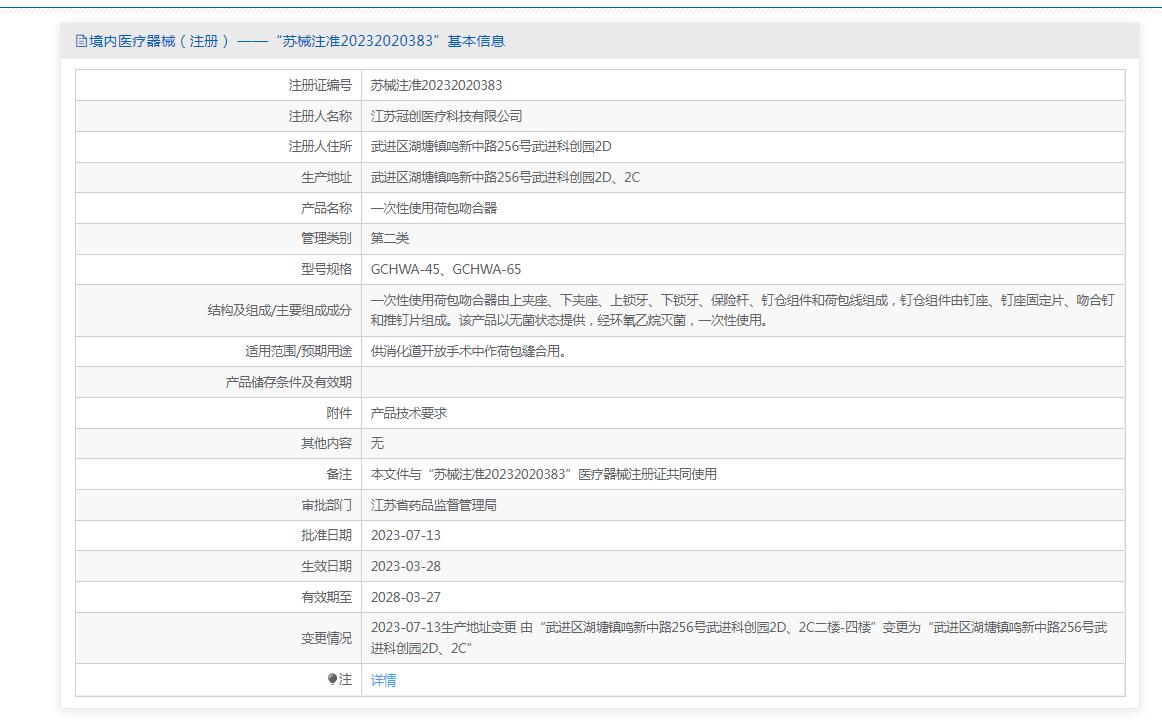The width and height of the screenshot is (1162, 724).
Task: Click the document icon in the header
Action: click(82, 41)
